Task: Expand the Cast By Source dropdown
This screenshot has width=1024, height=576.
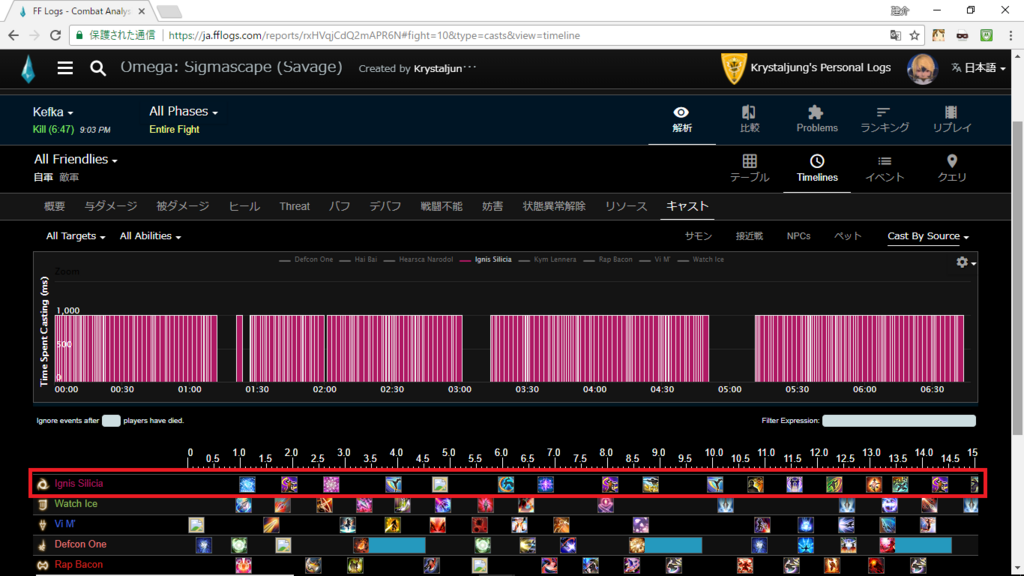Action: [928, 236]
